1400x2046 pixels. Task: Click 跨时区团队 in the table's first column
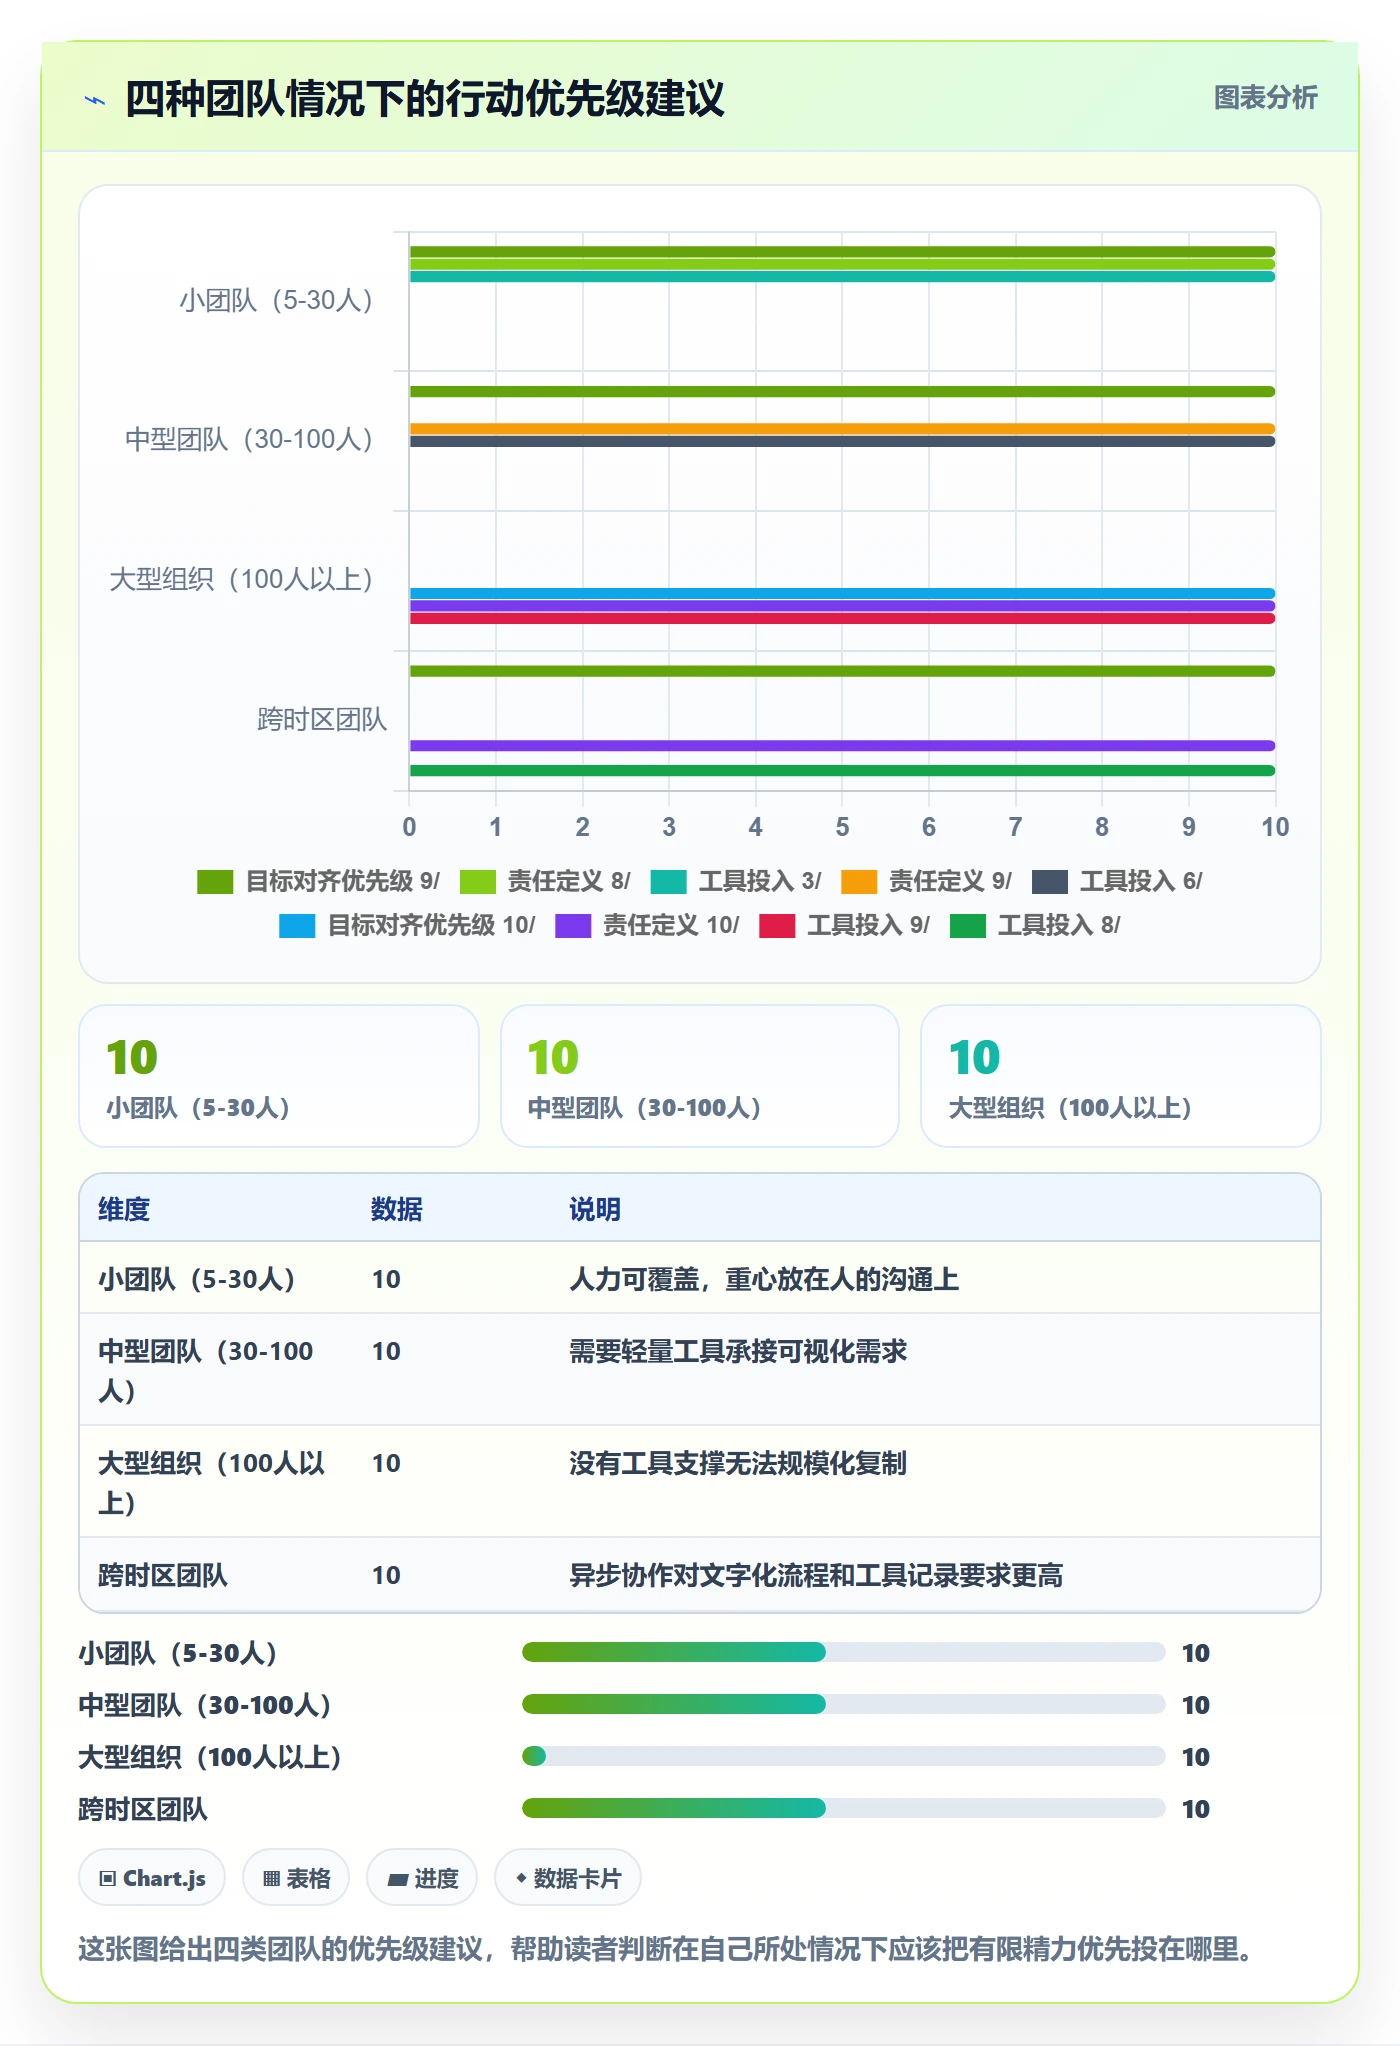coord(163,1575)
